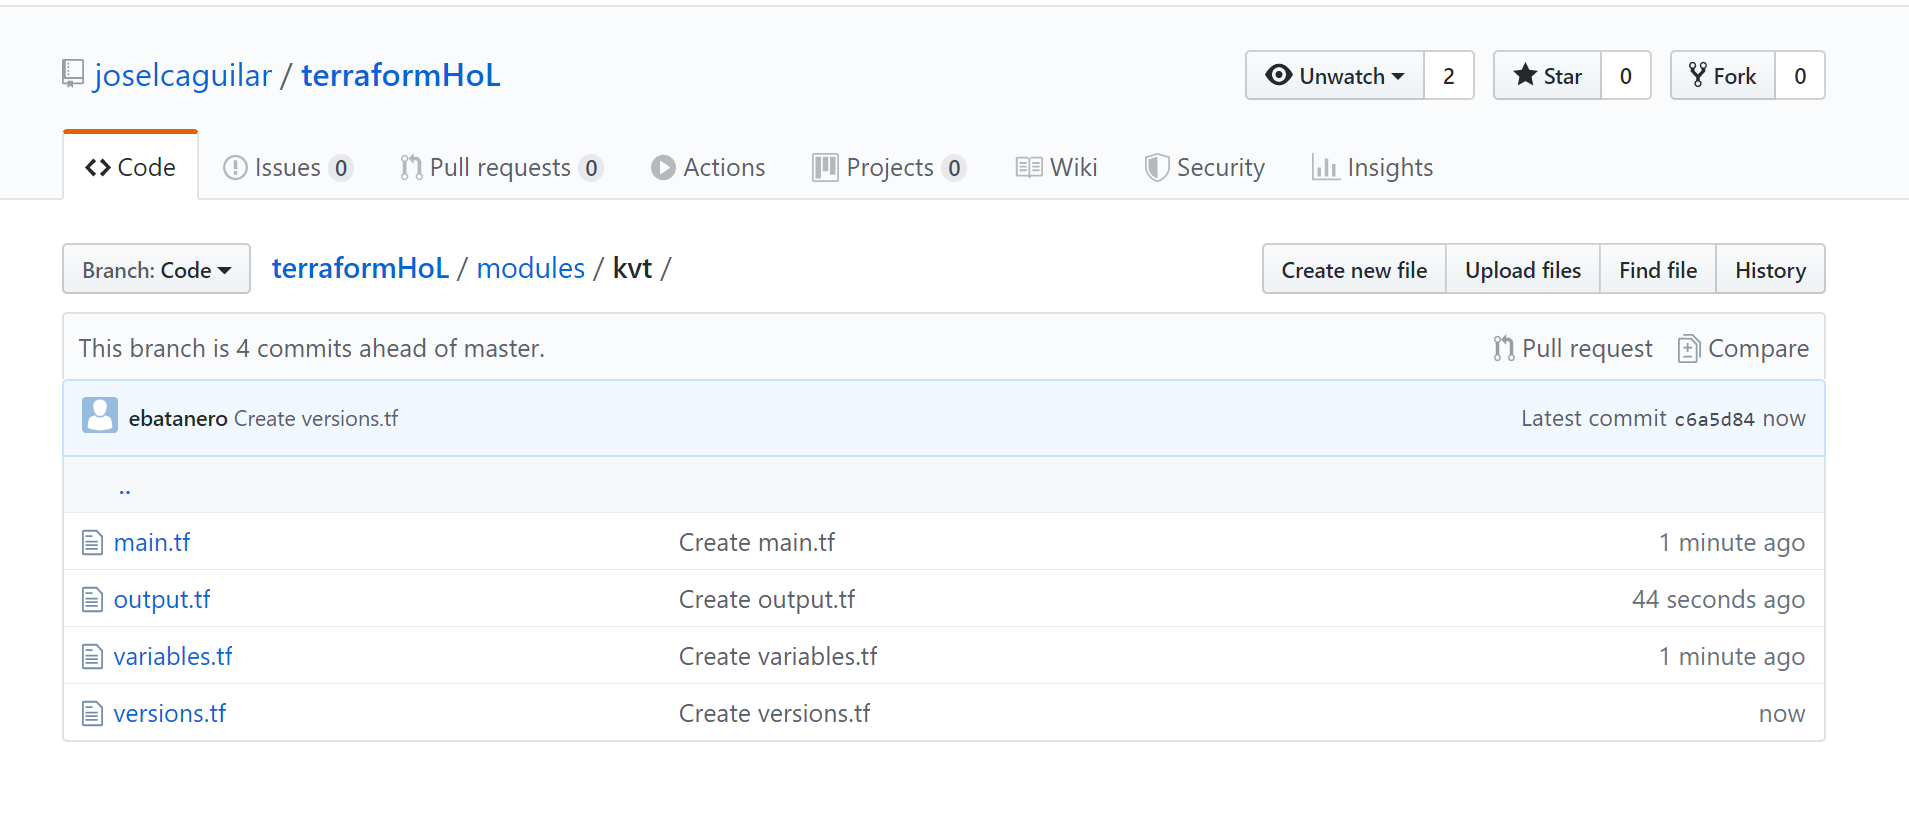
Task: Click the 1 minute ago timestamp for variables.tf
Action: (x=1732, y=656)
